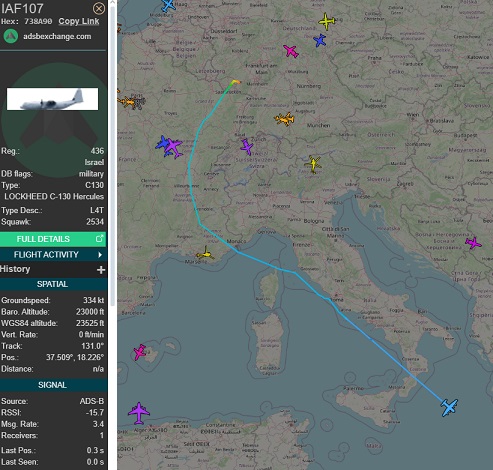
Task: Close the IAF107 aircraft info panel
Action: click(x=99, y=8)
